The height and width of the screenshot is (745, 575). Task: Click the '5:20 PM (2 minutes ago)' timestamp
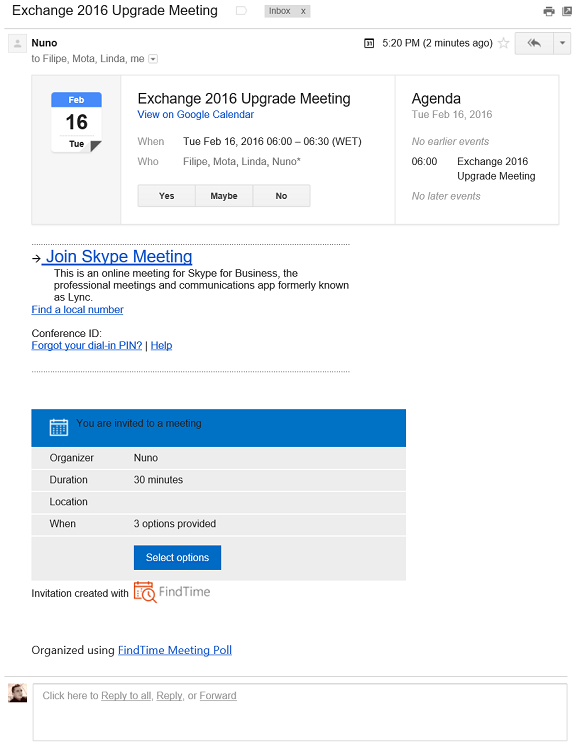pos(437,43)
